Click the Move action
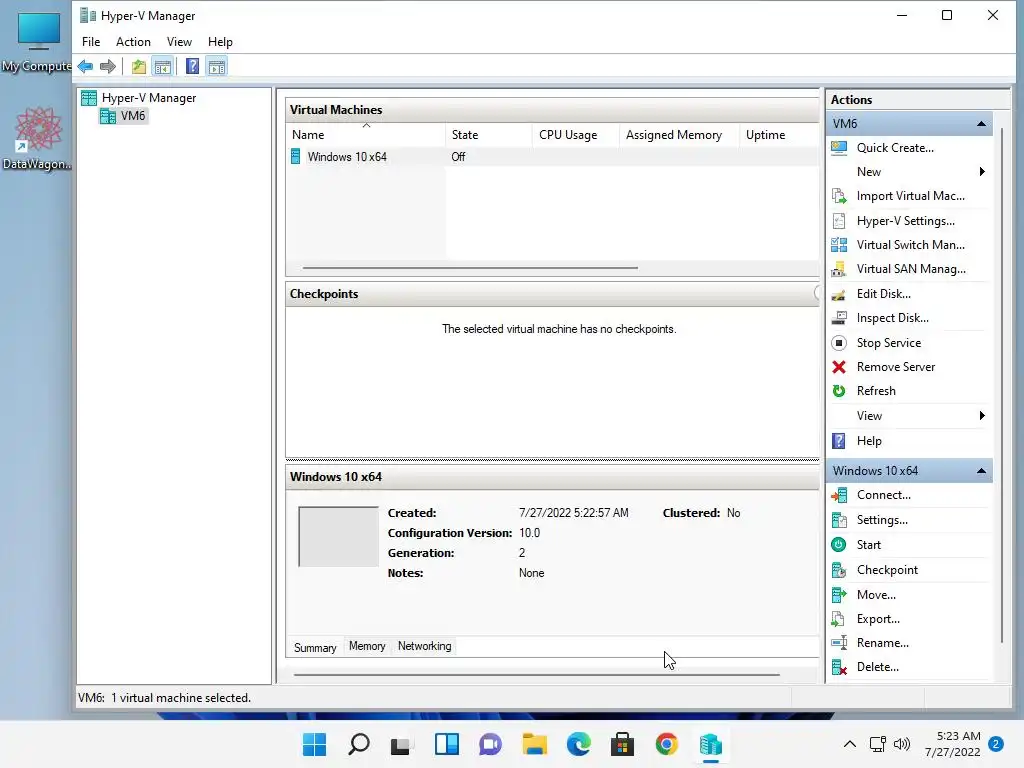The height and width of the screenshot is (768, 1024). coord(876,595)
